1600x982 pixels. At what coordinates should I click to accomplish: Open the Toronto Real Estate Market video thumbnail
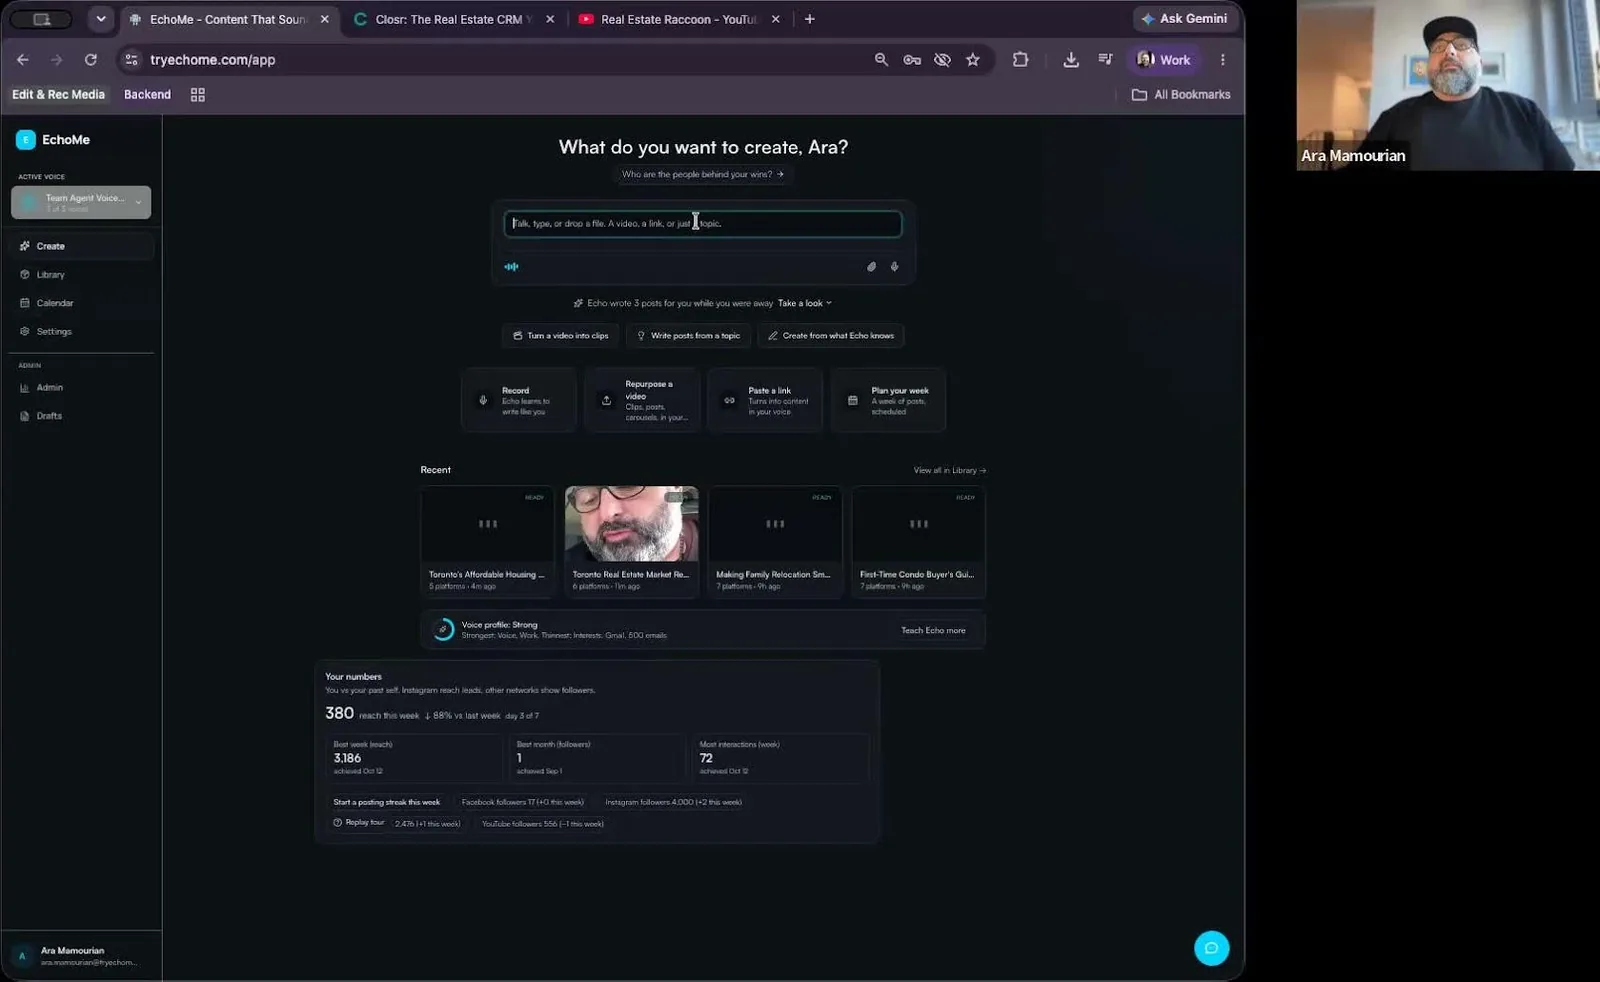coord(631,524)
